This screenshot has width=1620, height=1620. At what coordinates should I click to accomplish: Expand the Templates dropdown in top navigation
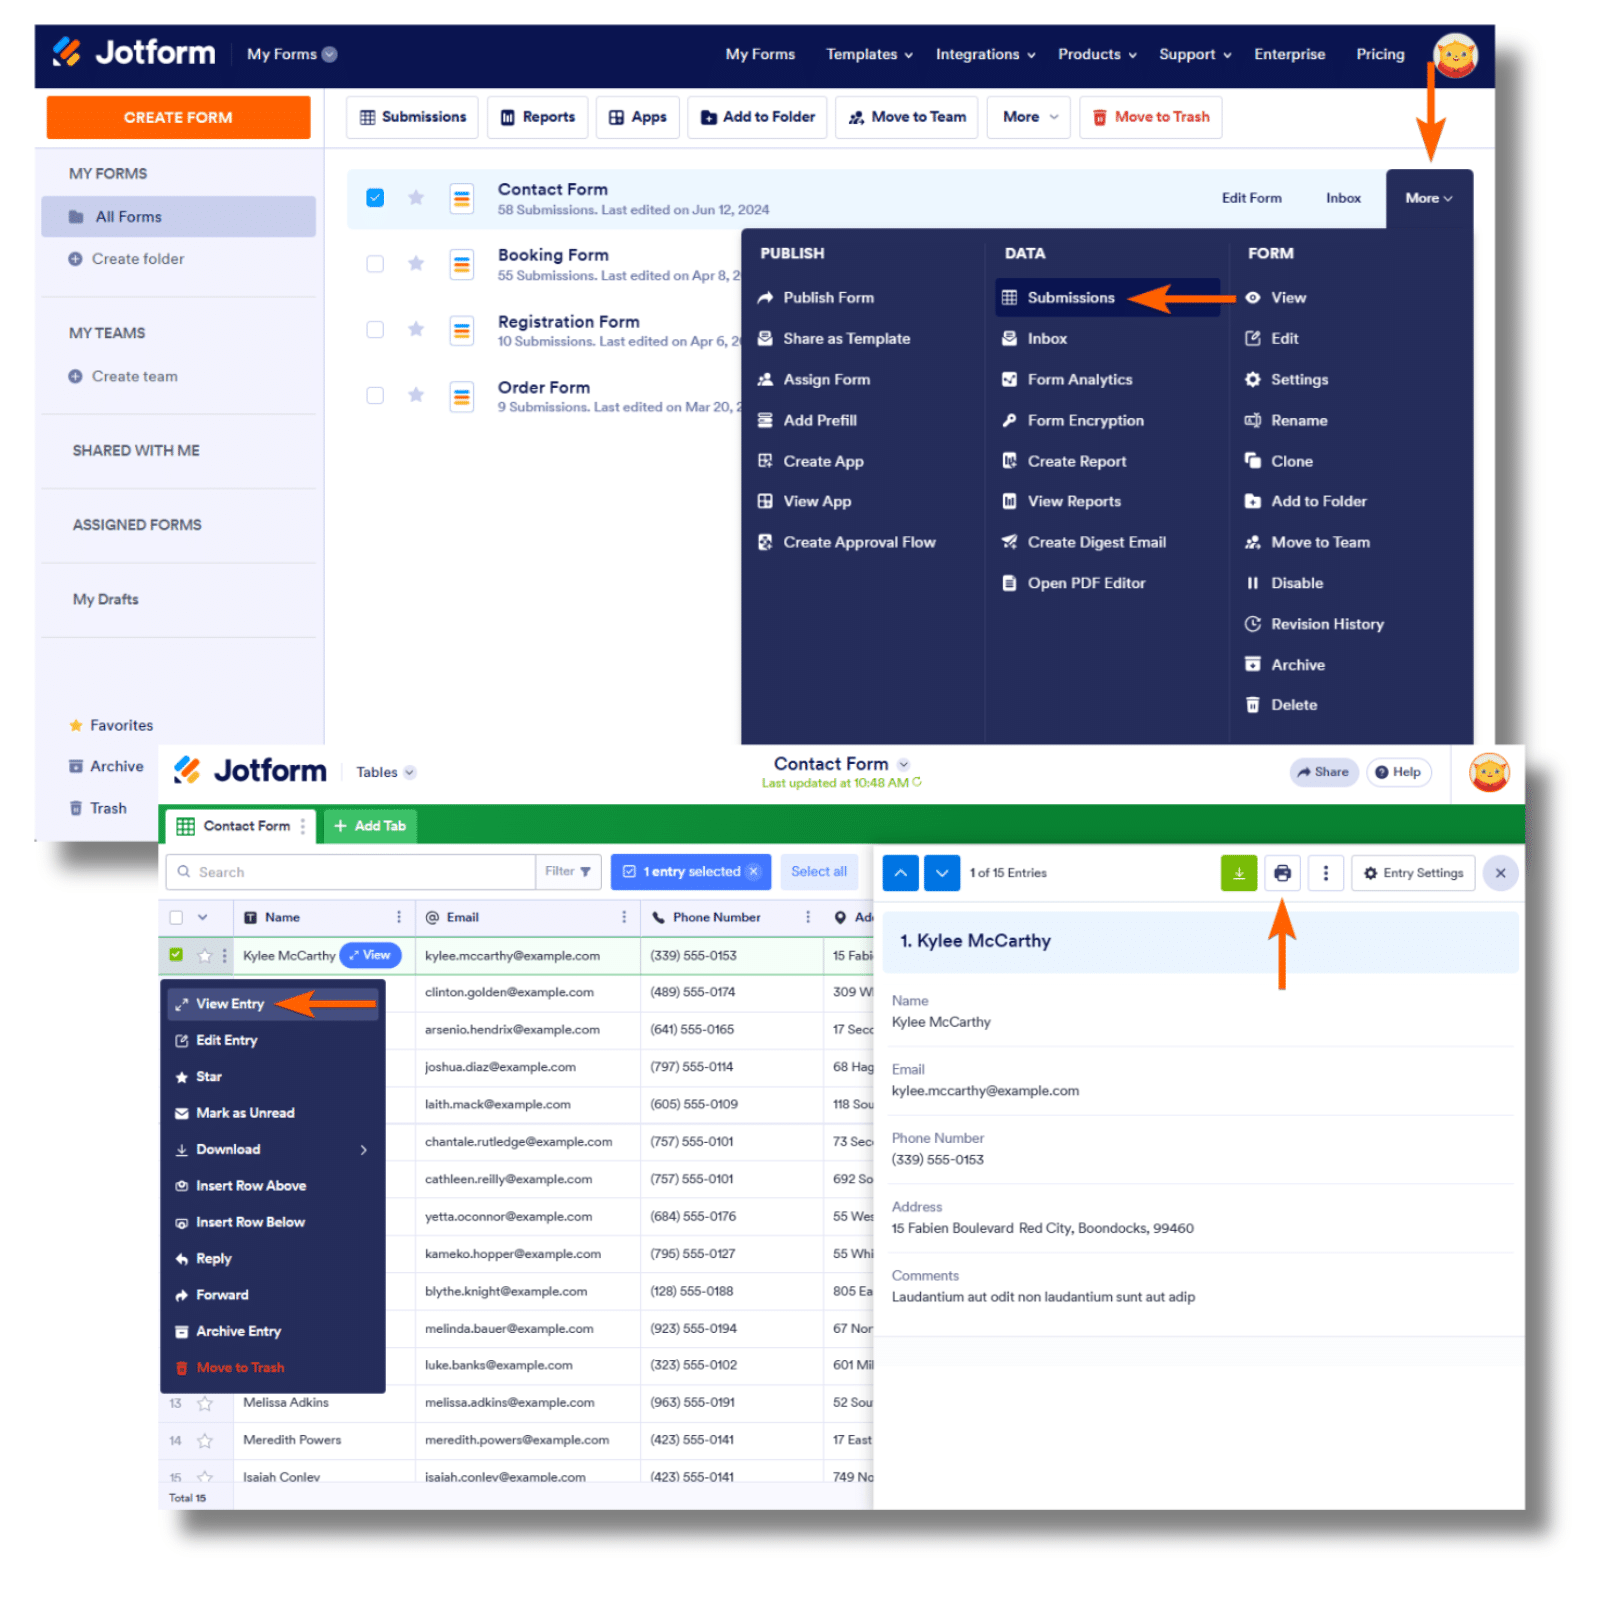click(869, 54)
